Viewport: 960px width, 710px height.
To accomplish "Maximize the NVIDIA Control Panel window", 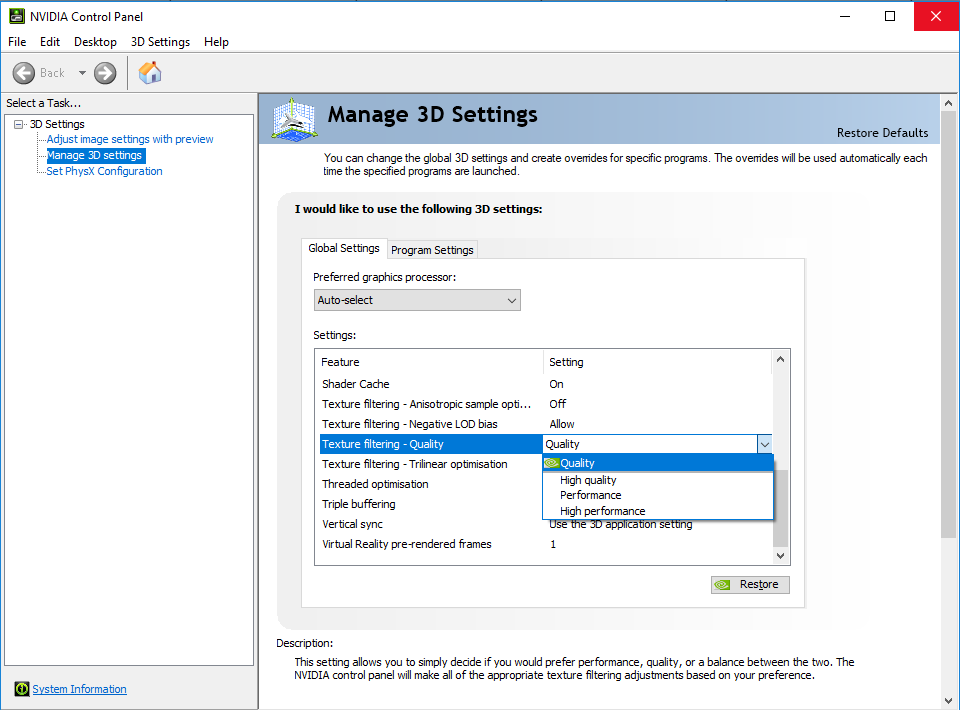I will point(890,17).
